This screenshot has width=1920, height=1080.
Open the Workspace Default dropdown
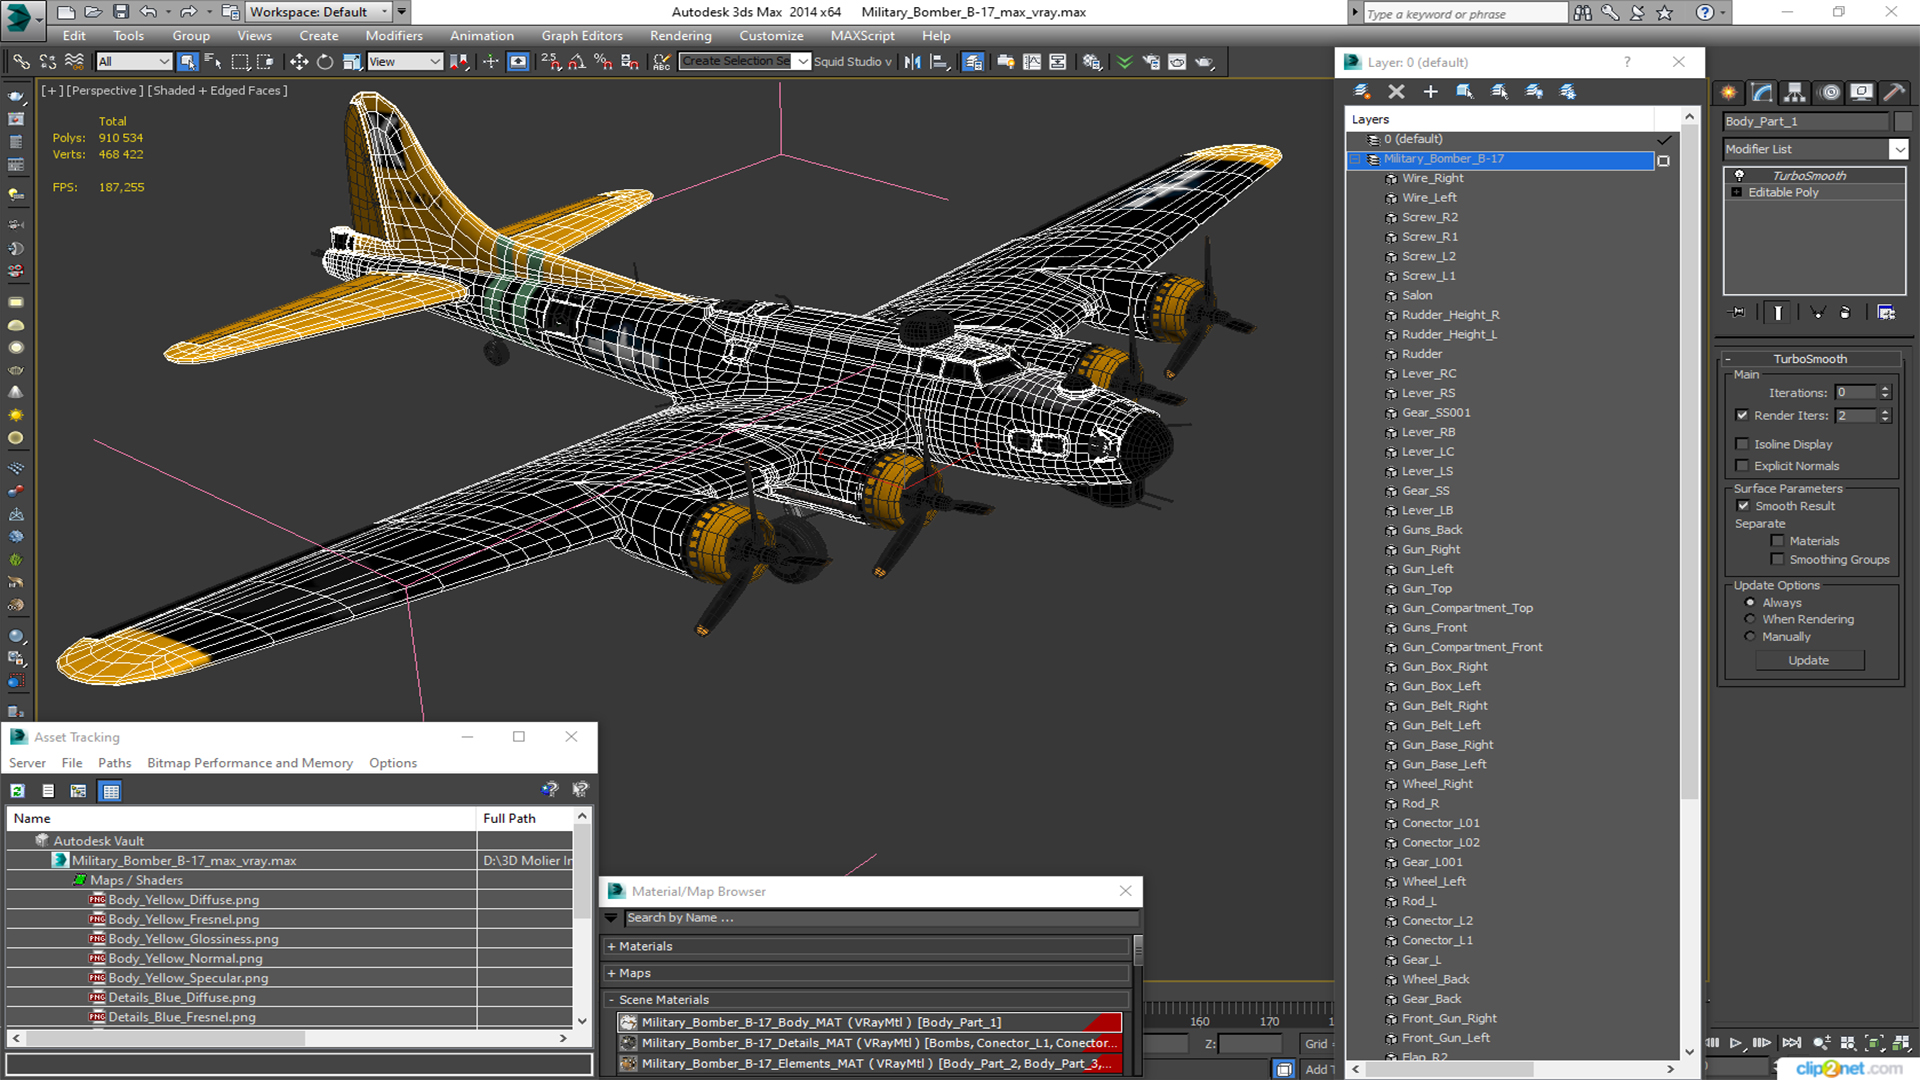point(319,12)
